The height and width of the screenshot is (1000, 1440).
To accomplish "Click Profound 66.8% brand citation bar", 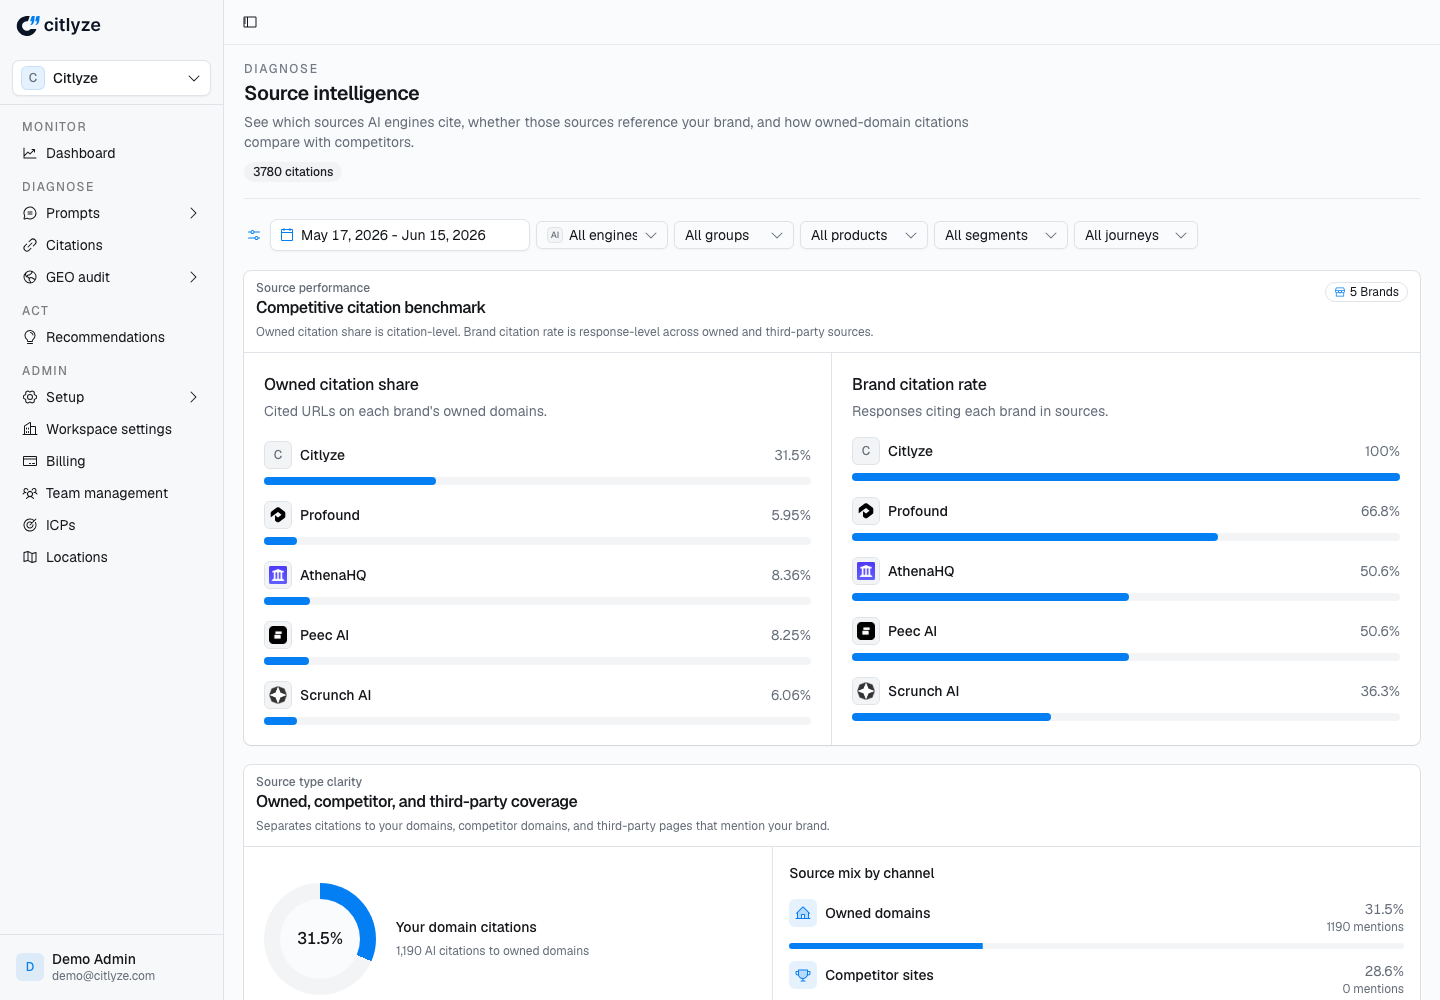I will tap(1126, 537).
